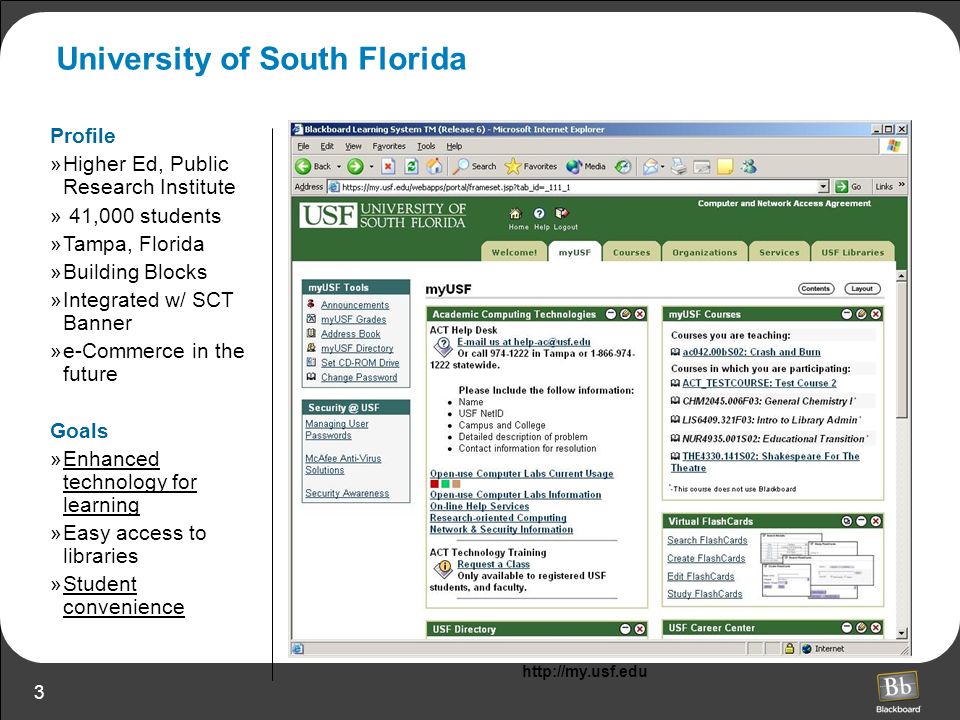Open the Search magnifier toolbar button
This screenshot has height=720, width=960.
click(x=474, y=166)
